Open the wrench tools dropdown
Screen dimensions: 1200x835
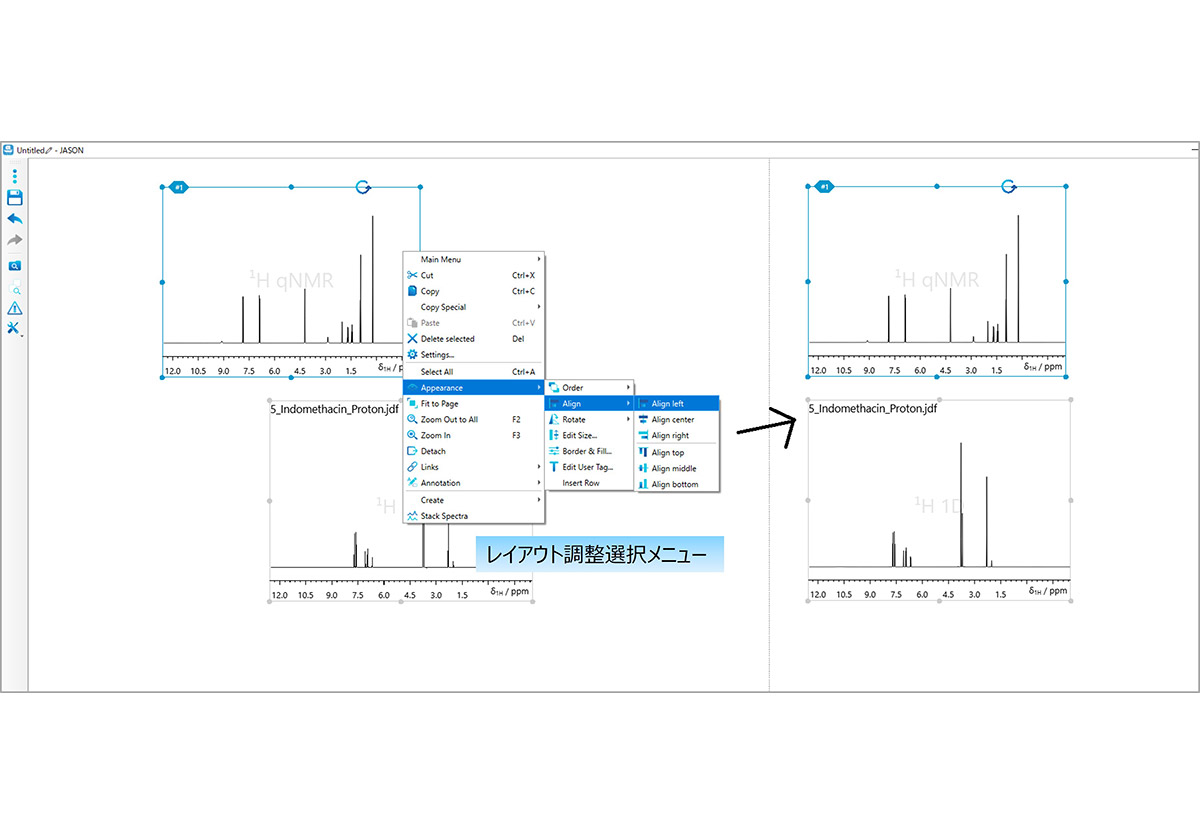point(15,328)
